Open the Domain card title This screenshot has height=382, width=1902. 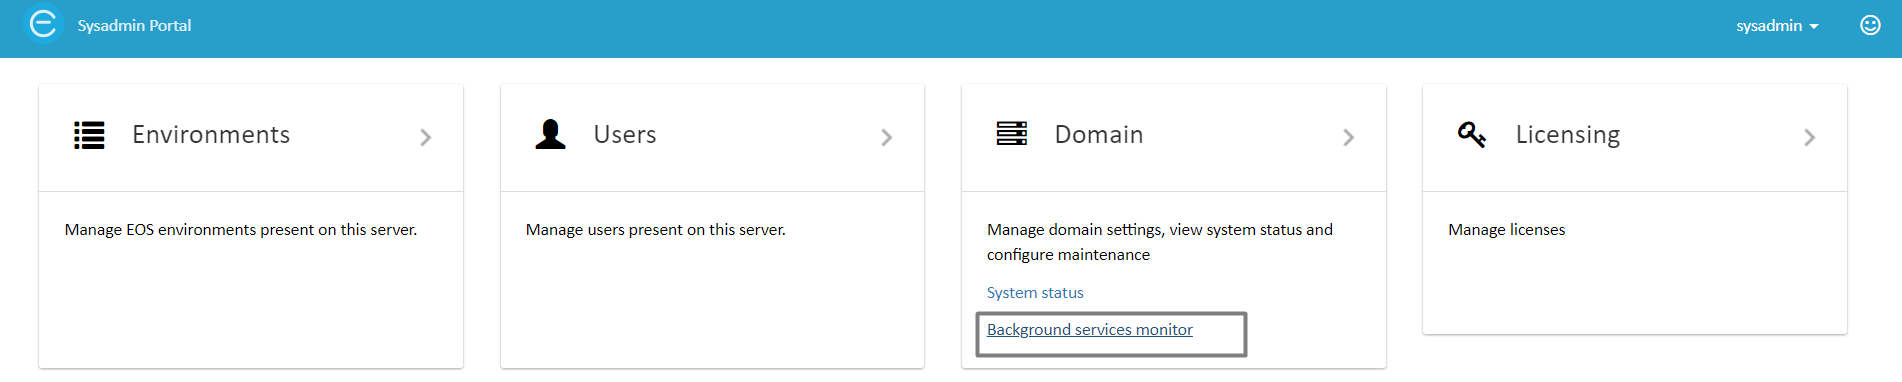coord(1099,135)
